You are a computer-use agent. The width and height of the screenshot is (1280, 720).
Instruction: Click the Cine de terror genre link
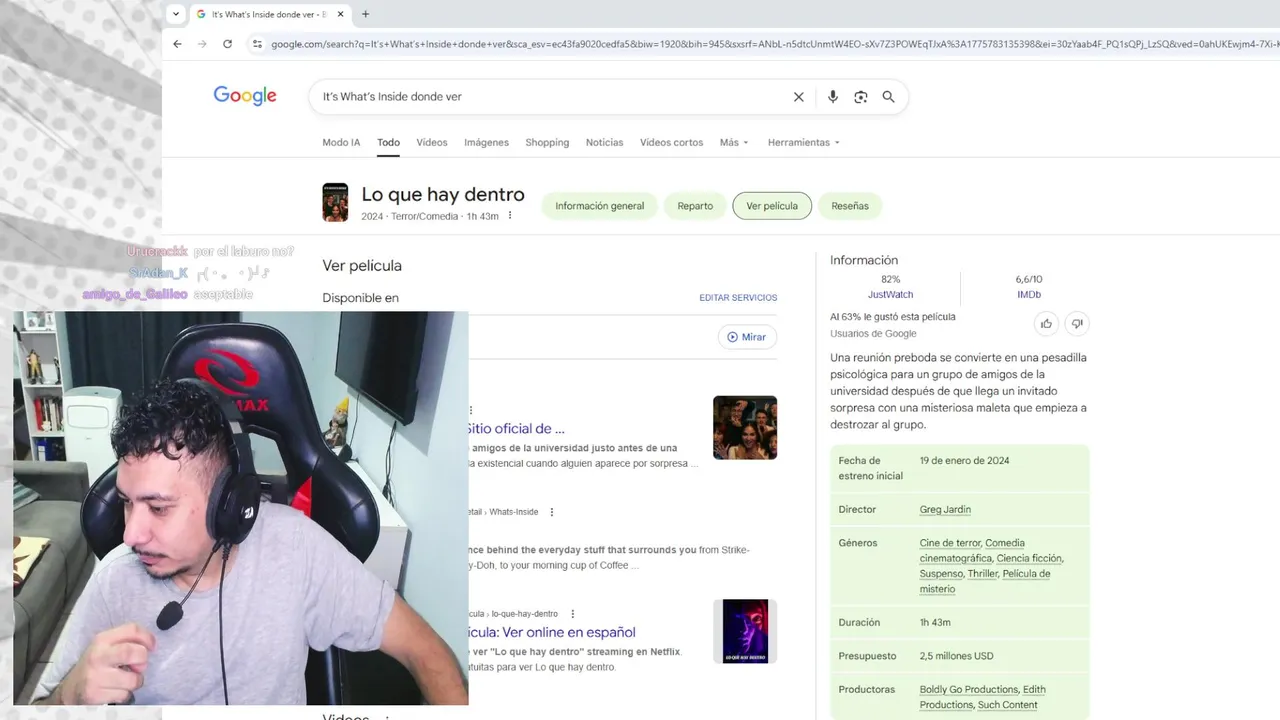pos(950,543)
